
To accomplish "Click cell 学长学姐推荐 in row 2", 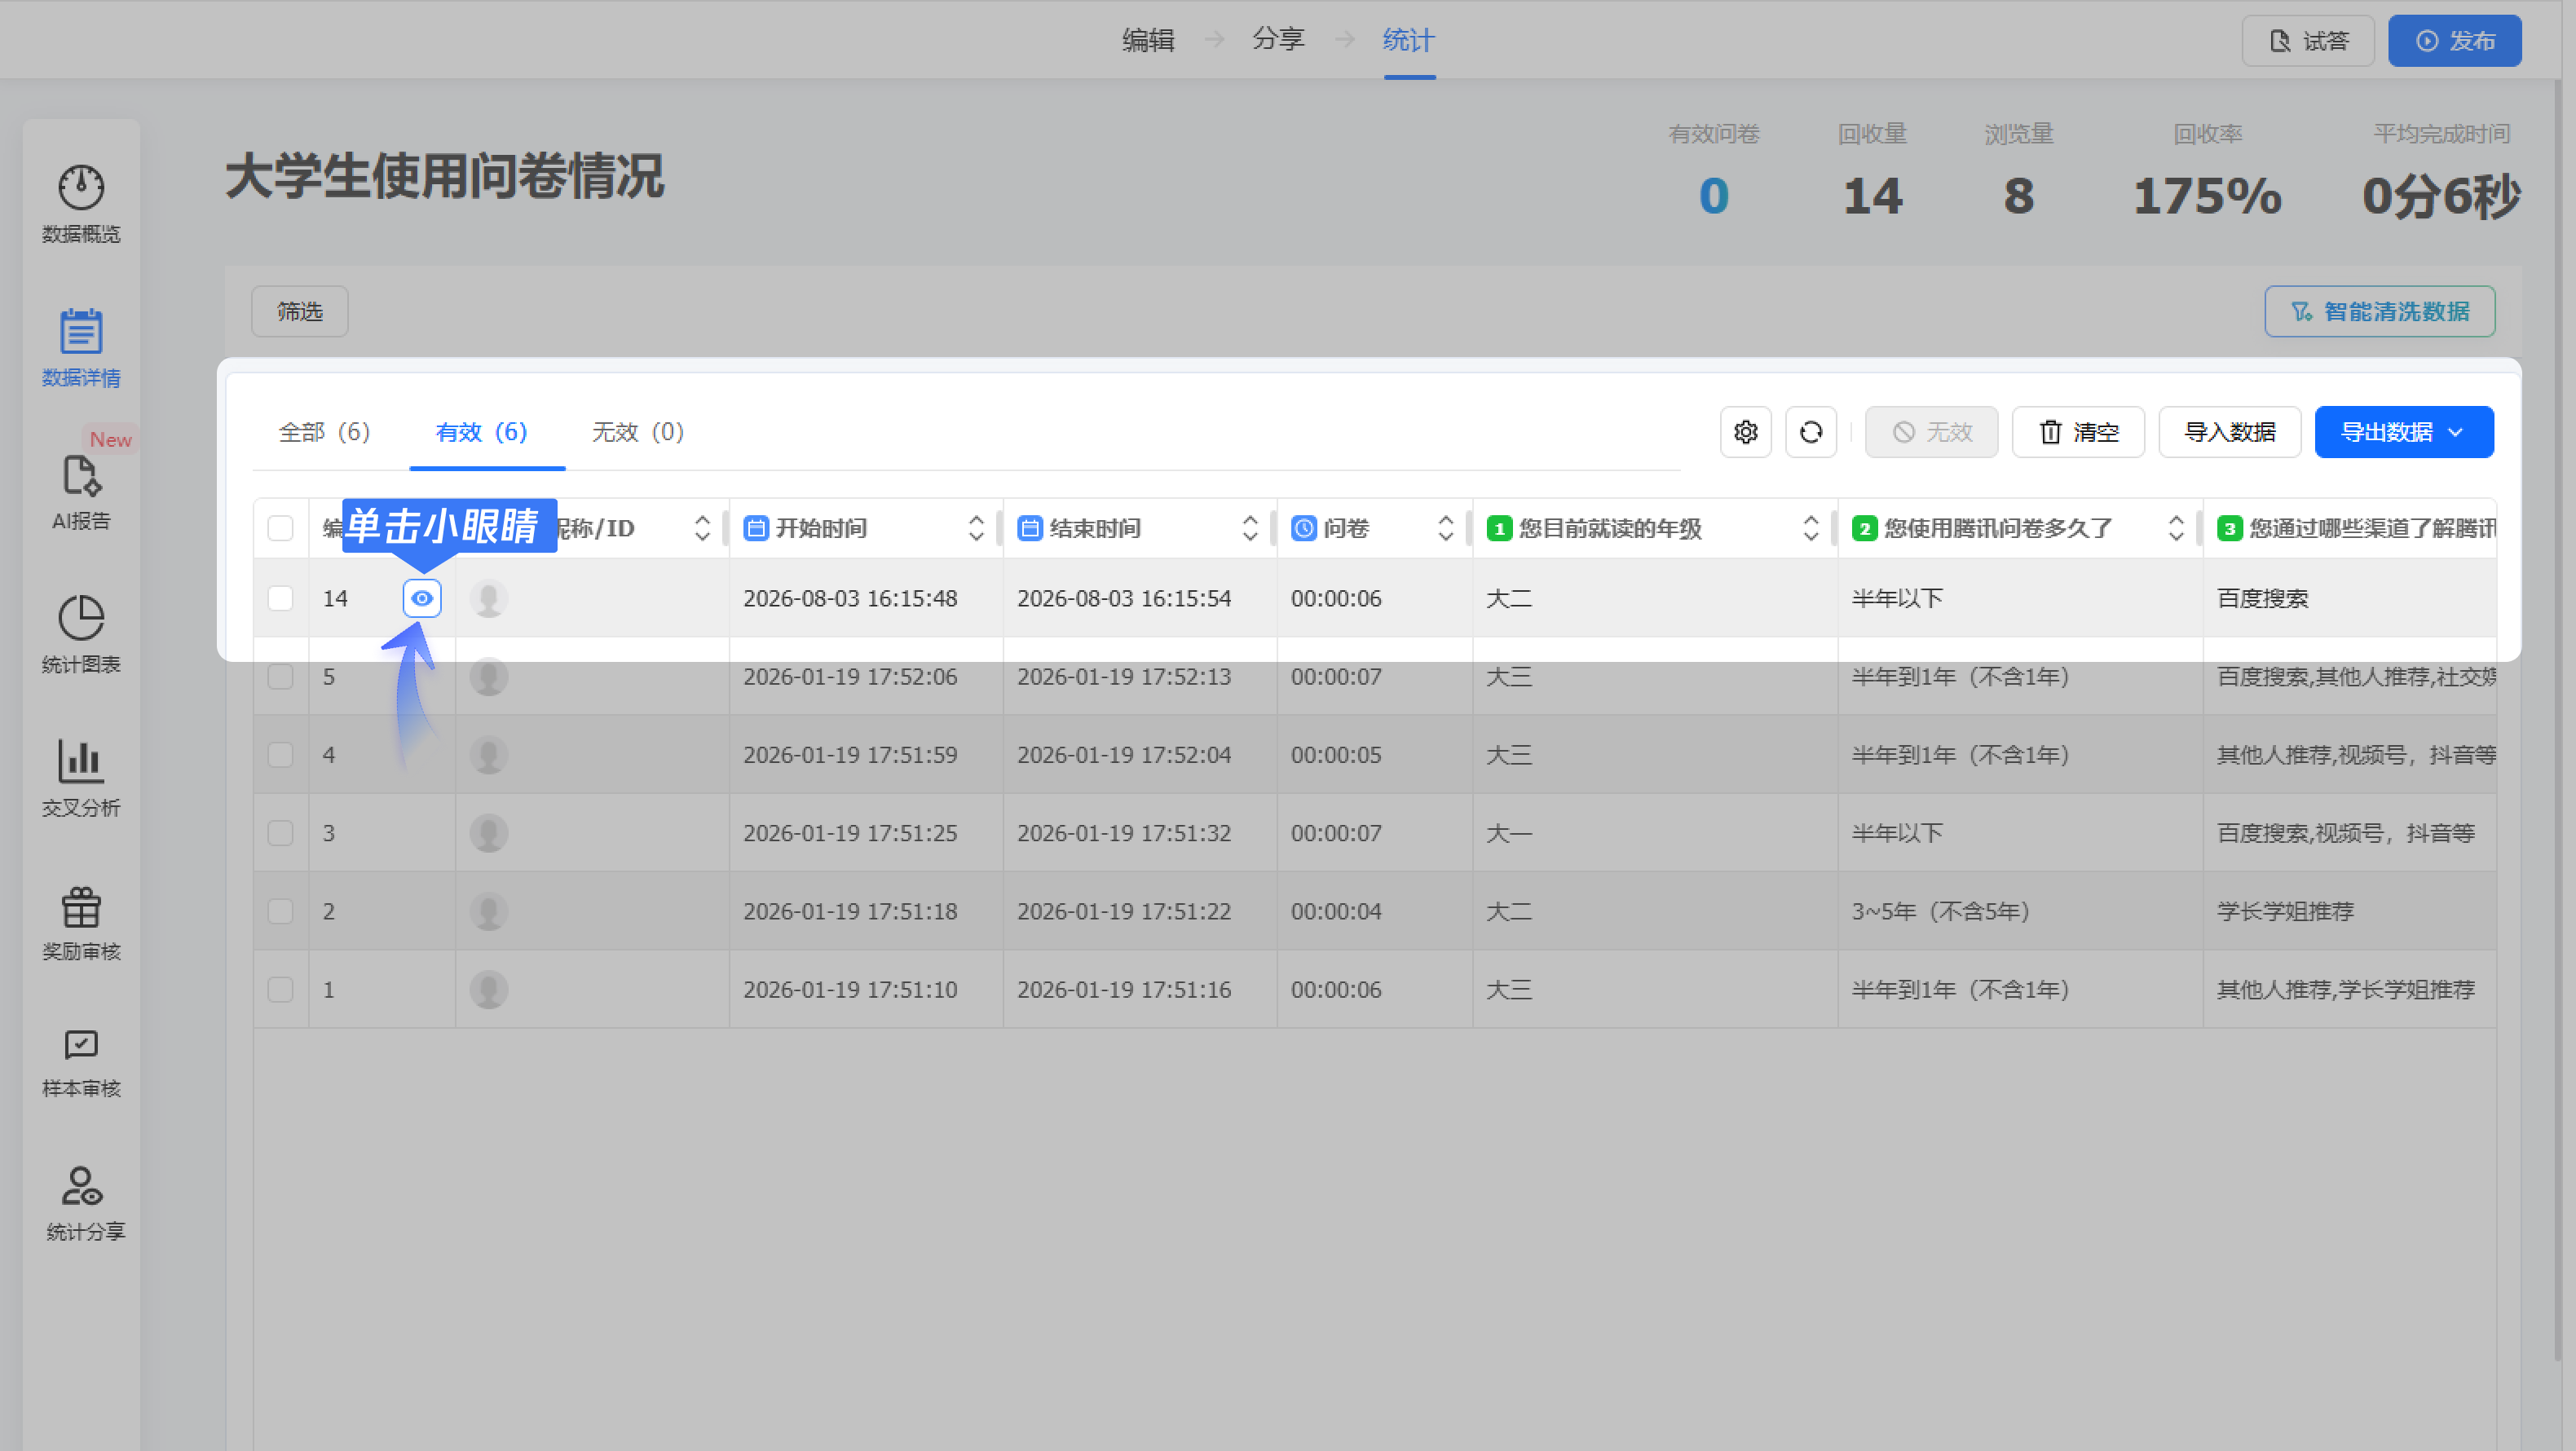I will pyautogui.click(x=2285, y=911).
